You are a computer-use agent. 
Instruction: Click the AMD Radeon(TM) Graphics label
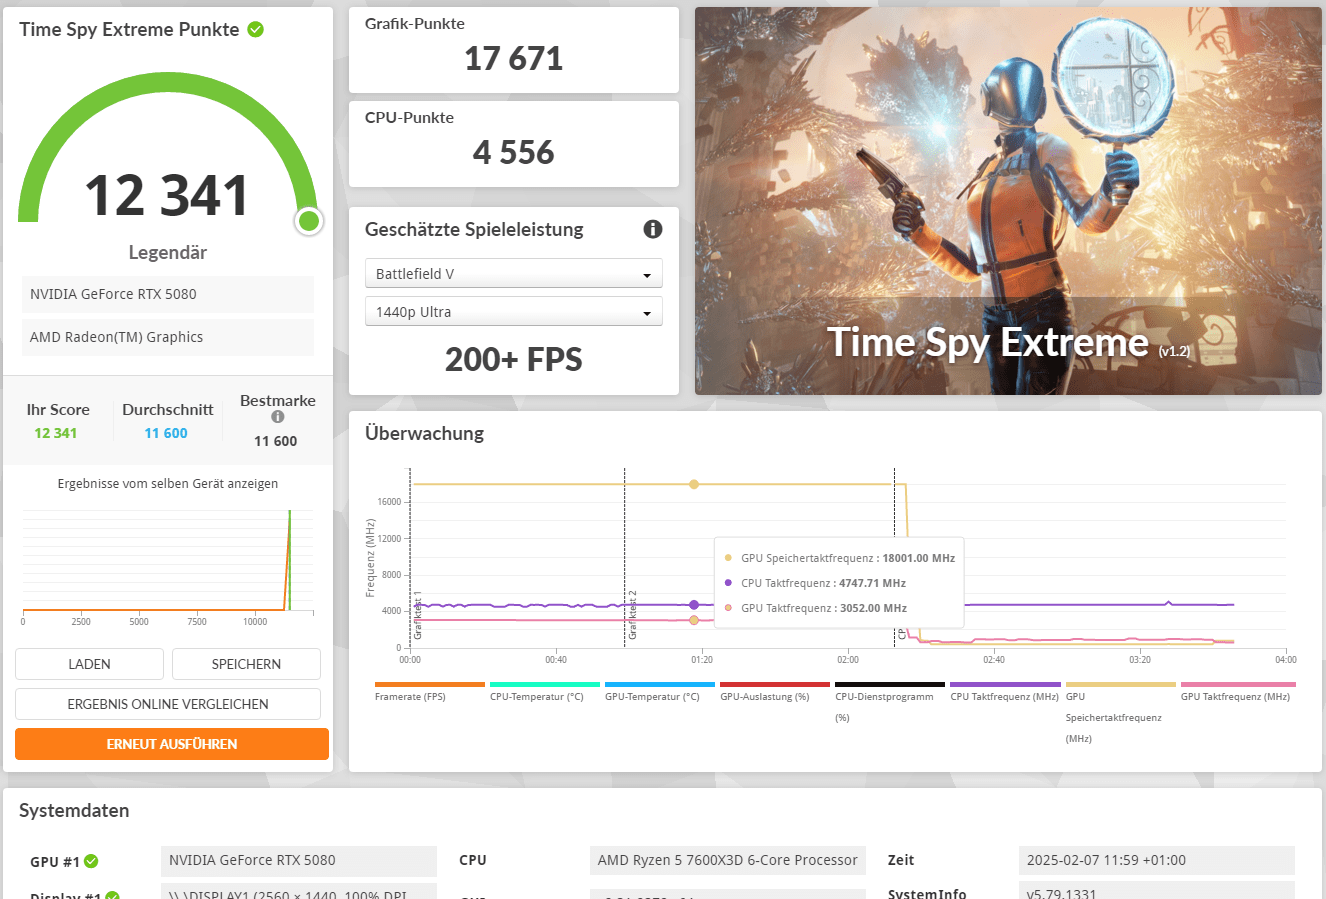(x=168, y=337)
